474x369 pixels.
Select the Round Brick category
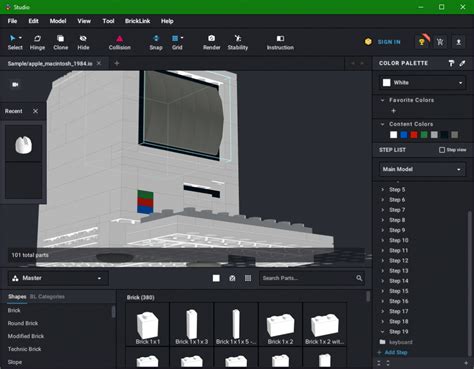click(x=23, y=323)
